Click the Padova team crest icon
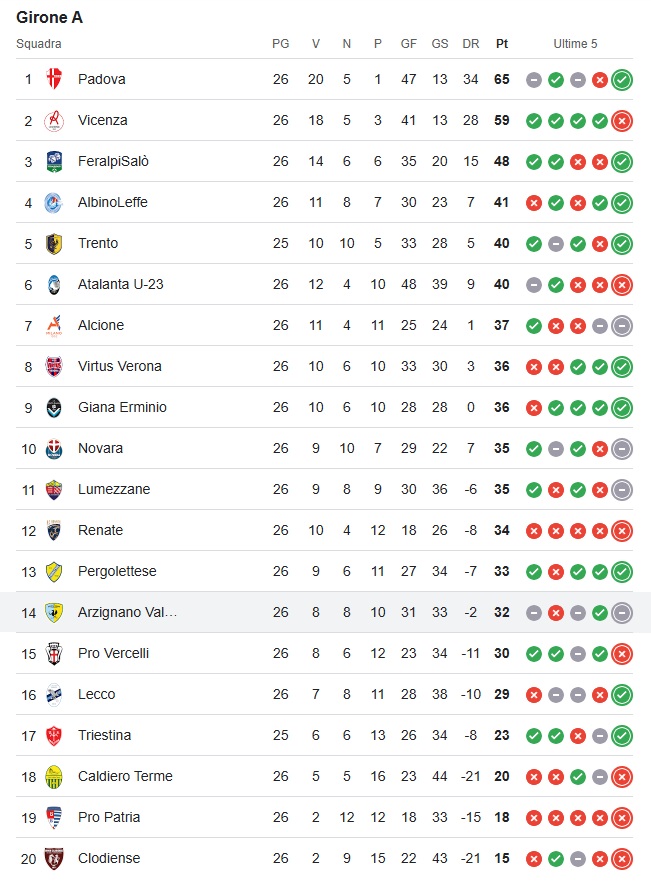The image size is (651, 883). [x=54, y=79]
